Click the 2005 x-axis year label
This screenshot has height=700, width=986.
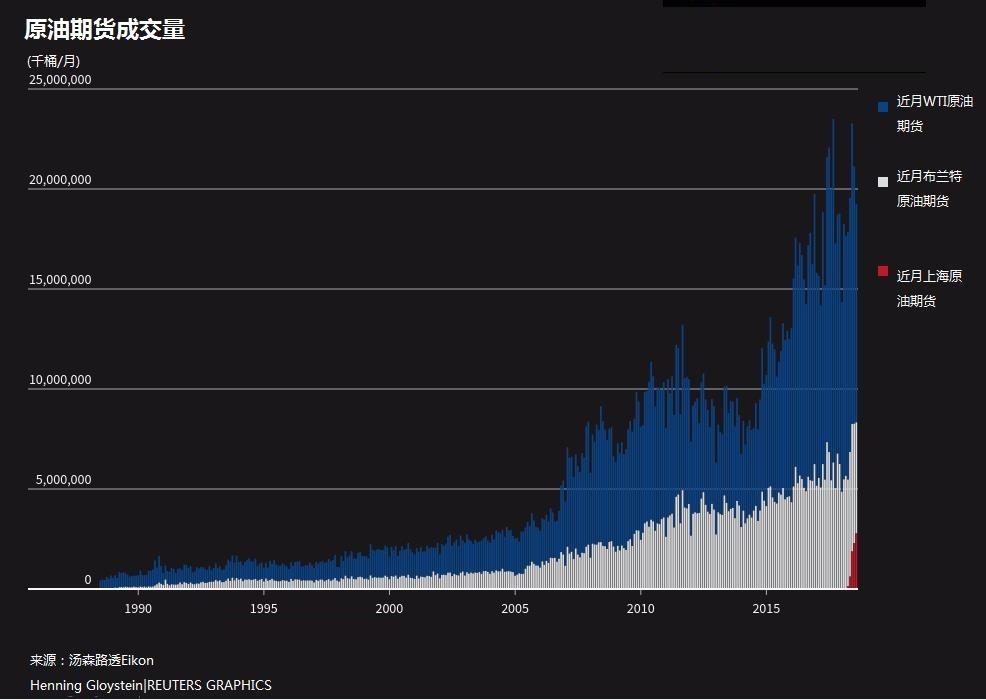(x=515, y=608)
